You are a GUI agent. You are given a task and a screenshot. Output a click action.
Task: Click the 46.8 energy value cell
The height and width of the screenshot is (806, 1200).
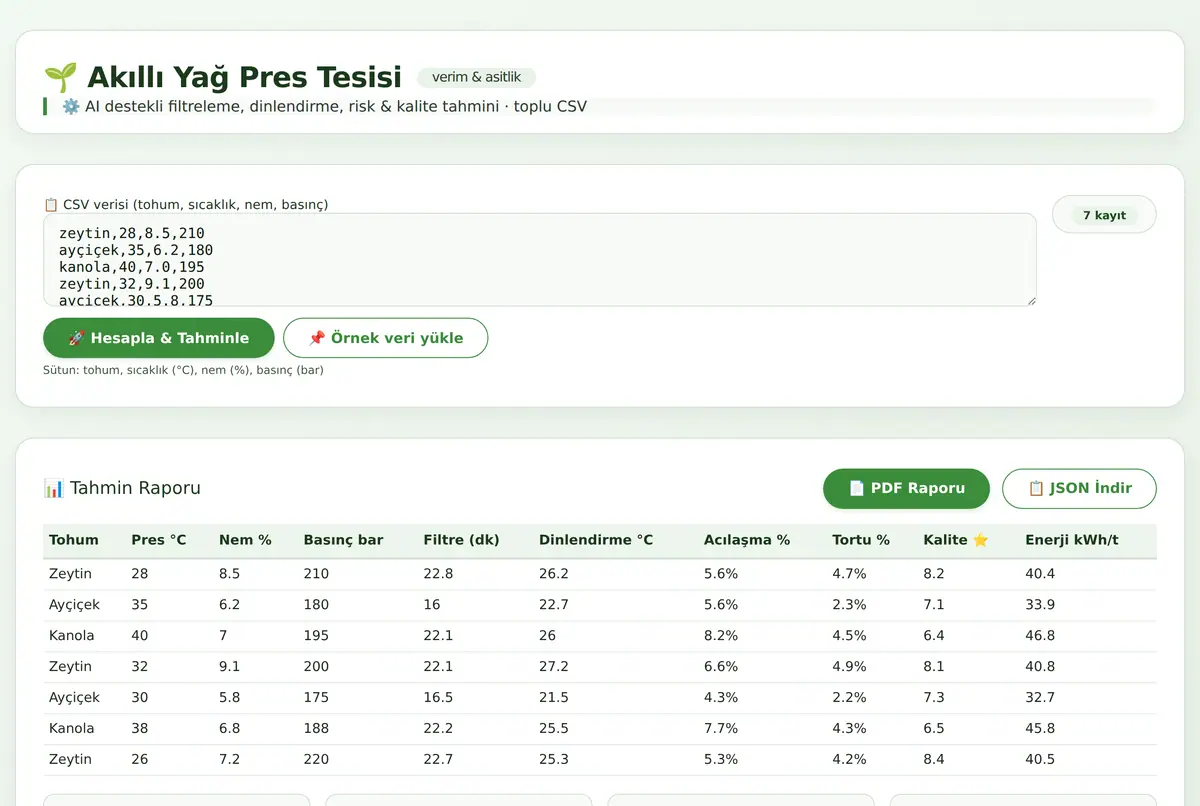(1040, 636)
